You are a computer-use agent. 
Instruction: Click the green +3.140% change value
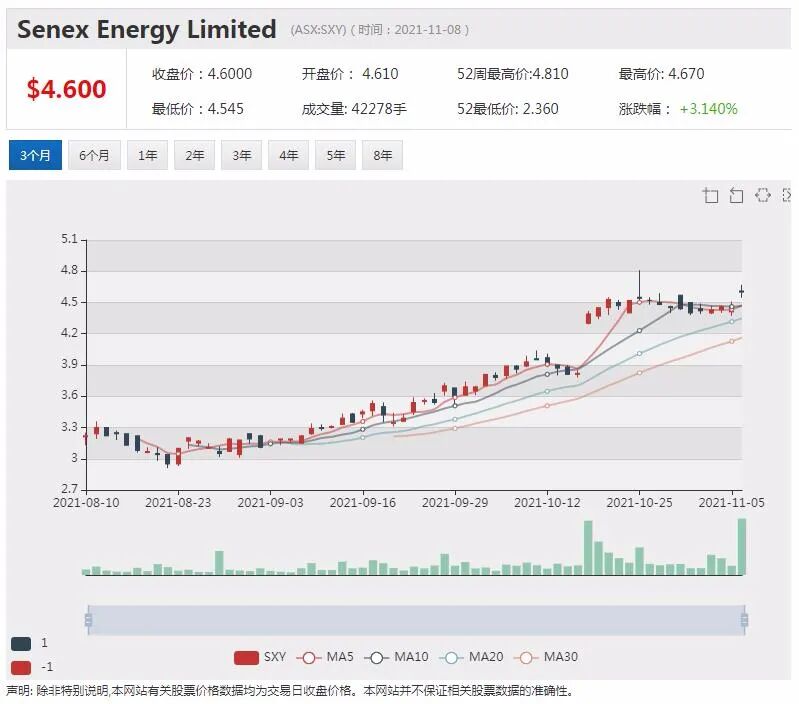point(708,109)
